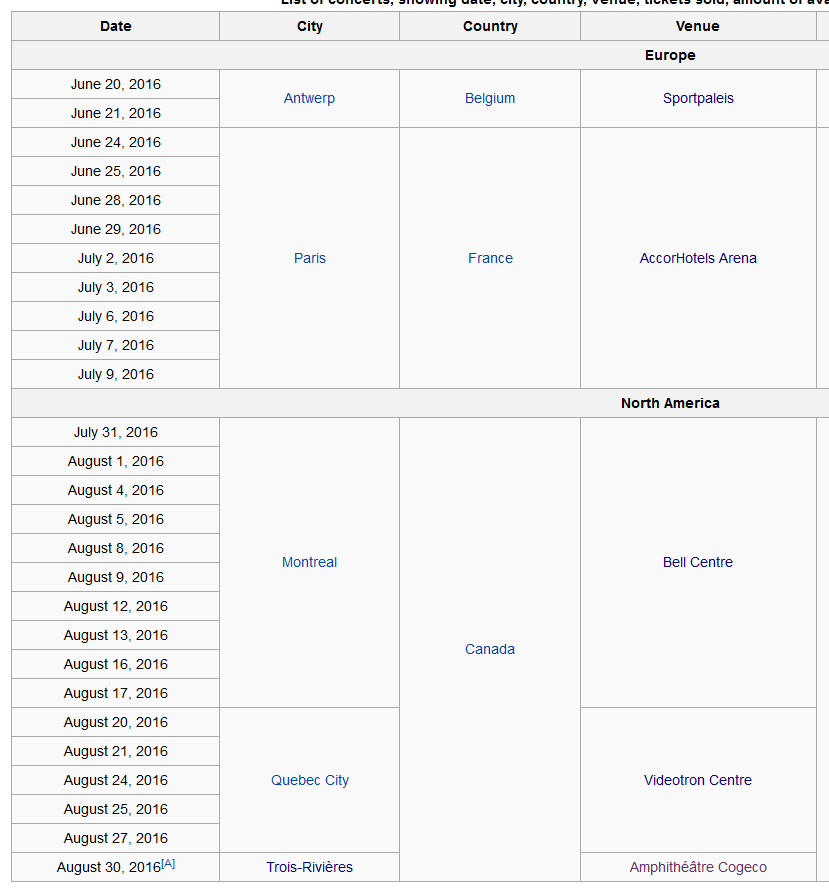
Task: Select the August 30, 2016 date text
Action: click(109, 868)
